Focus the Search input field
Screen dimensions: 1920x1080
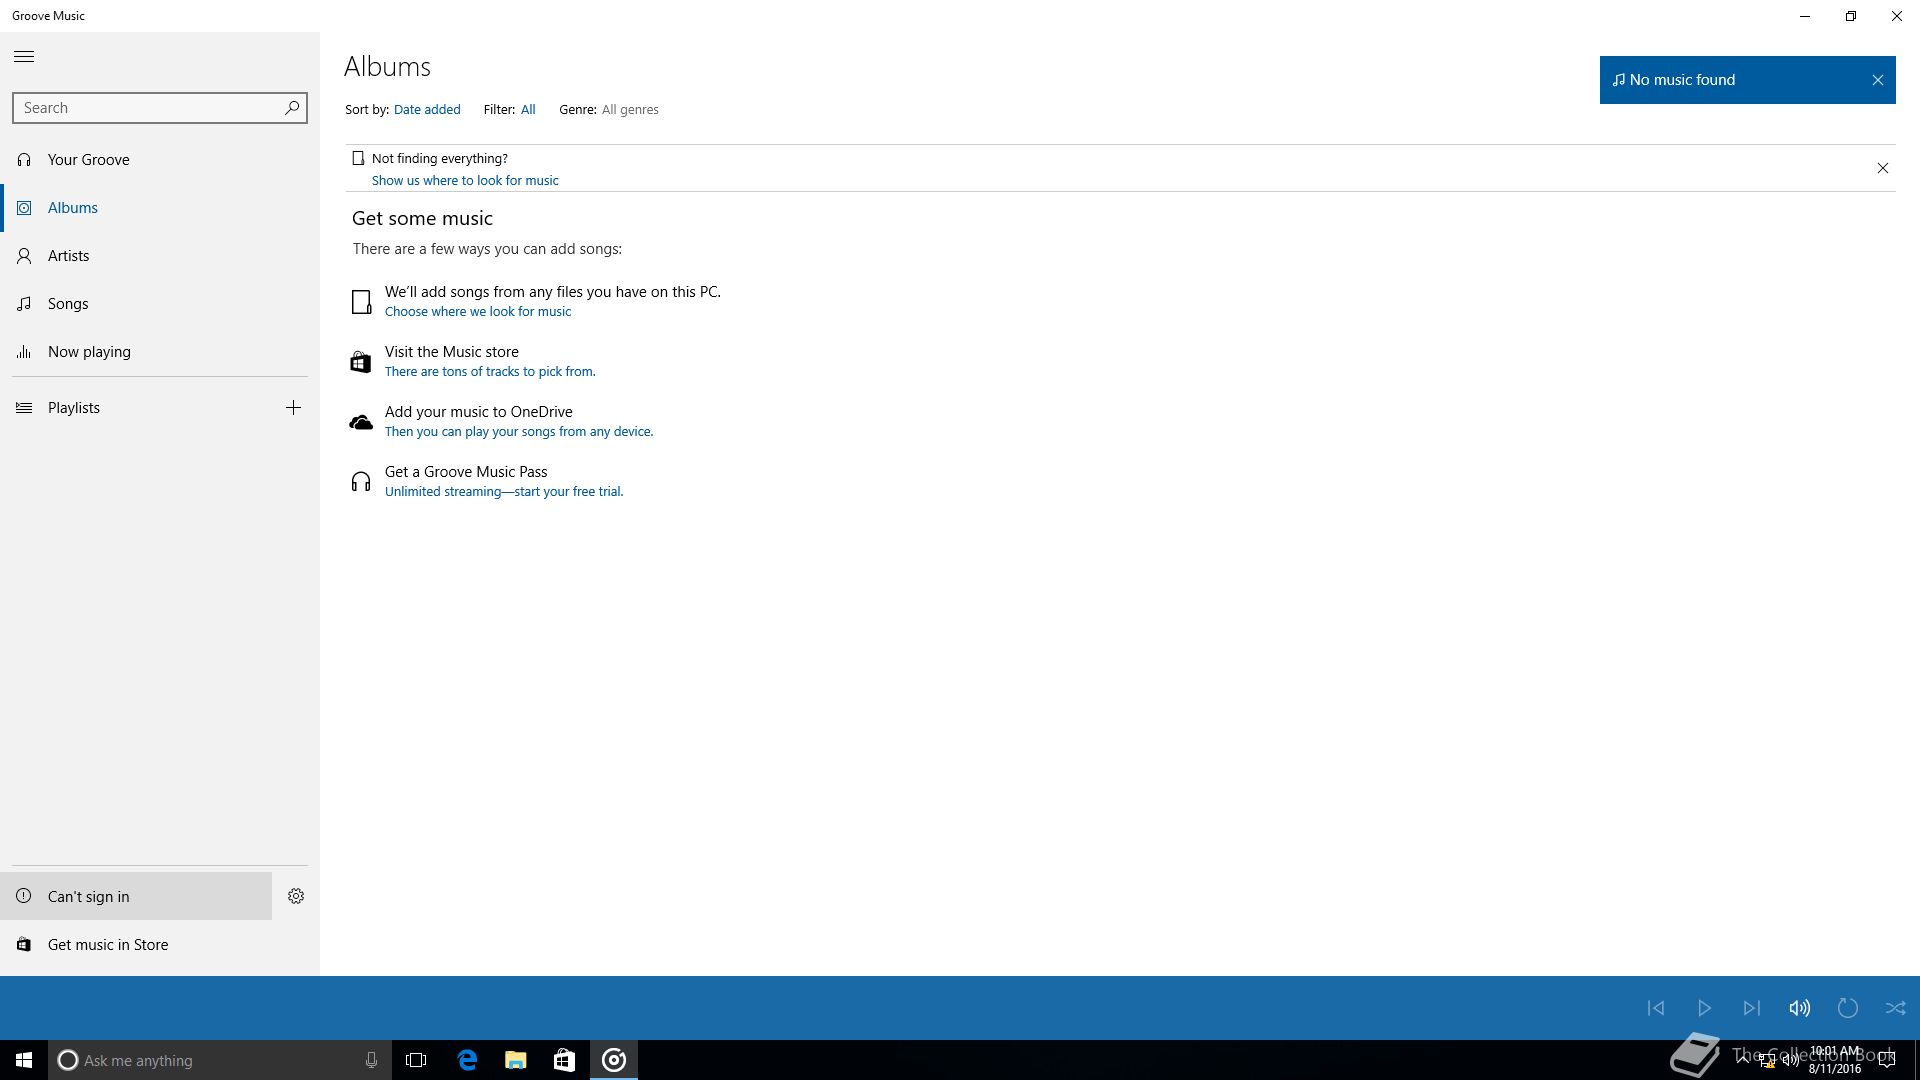click(160, 108)
